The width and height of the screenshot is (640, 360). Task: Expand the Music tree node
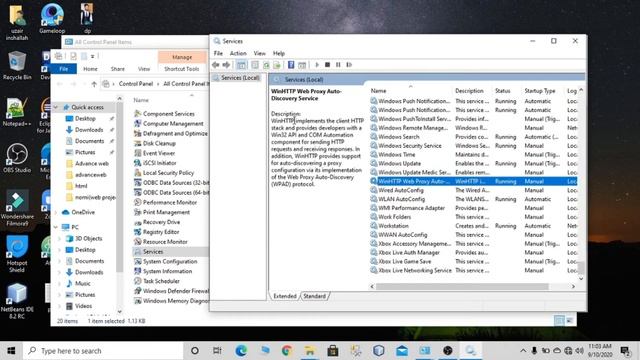60,283
